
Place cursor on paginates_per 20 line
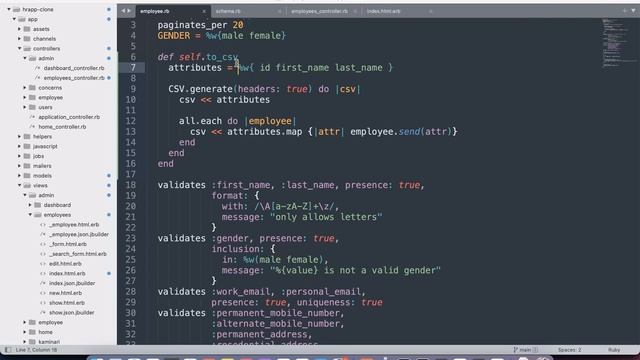tap(200, 25)
